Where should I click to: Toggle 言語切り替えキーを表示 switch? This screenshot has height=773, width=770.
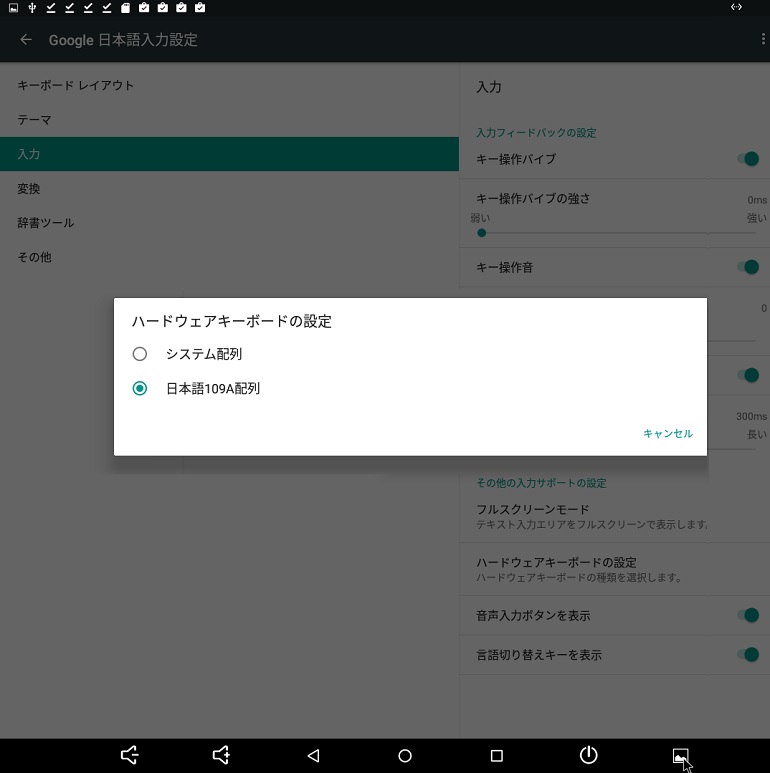pyautogui.click(x=748, y=654)
